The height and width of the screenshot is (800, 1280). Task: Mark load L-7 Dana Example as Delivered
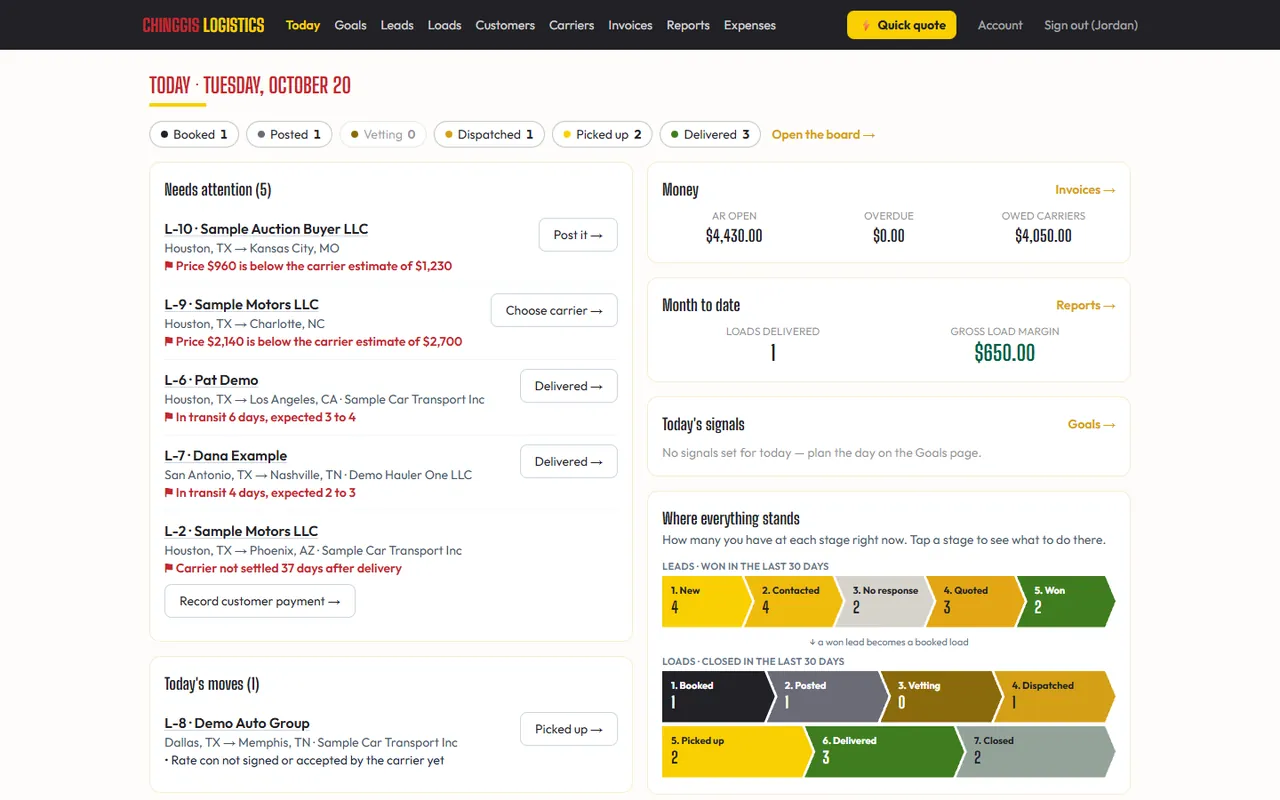click(569, 462)
